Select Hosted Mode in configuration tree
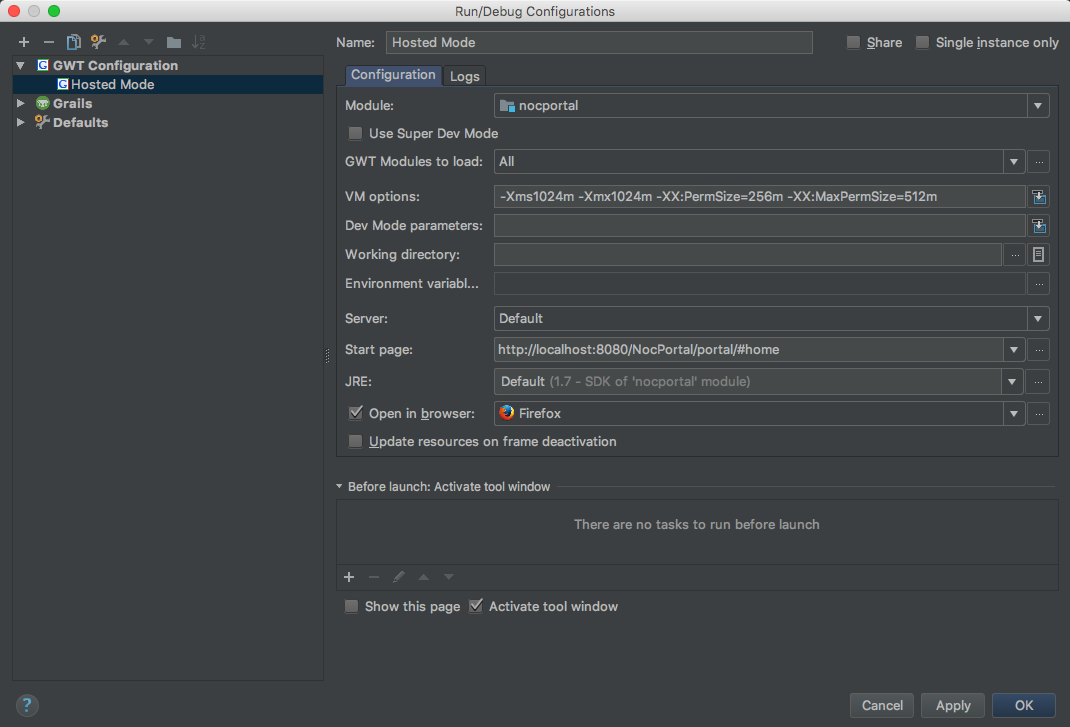 112,84
